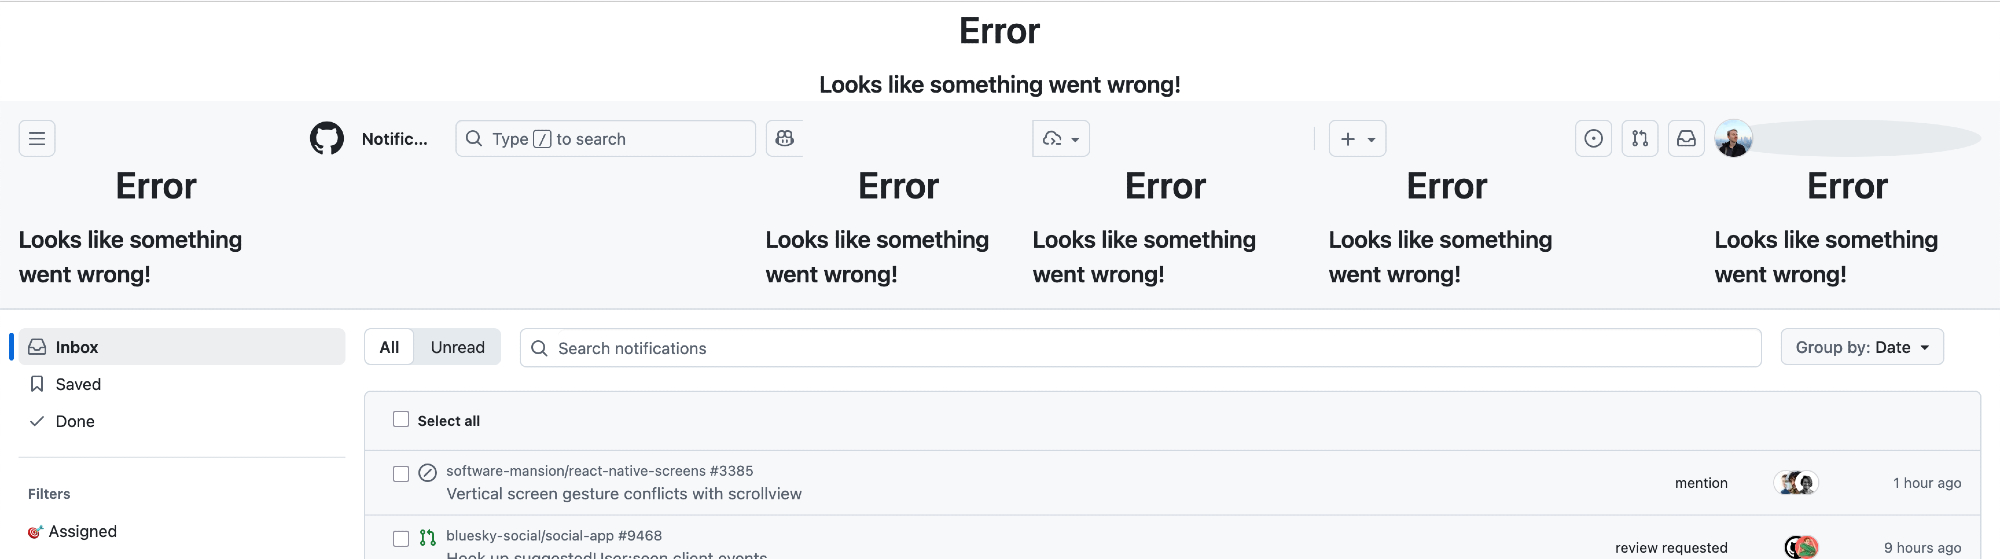Open the issues icon in header
This screenshot has width=2000, height=559.
1593,139
